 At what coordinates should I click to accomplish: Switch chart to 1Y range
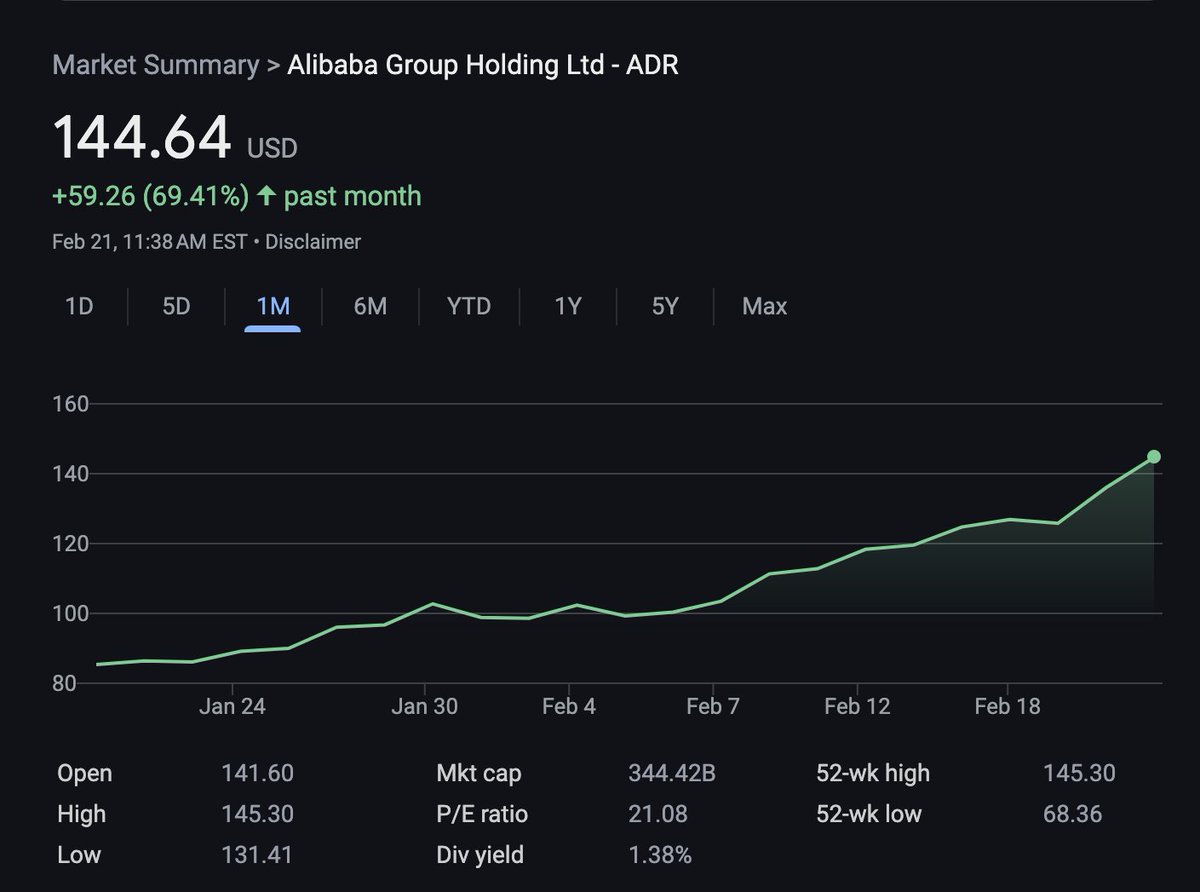click(x=568, y=306)
